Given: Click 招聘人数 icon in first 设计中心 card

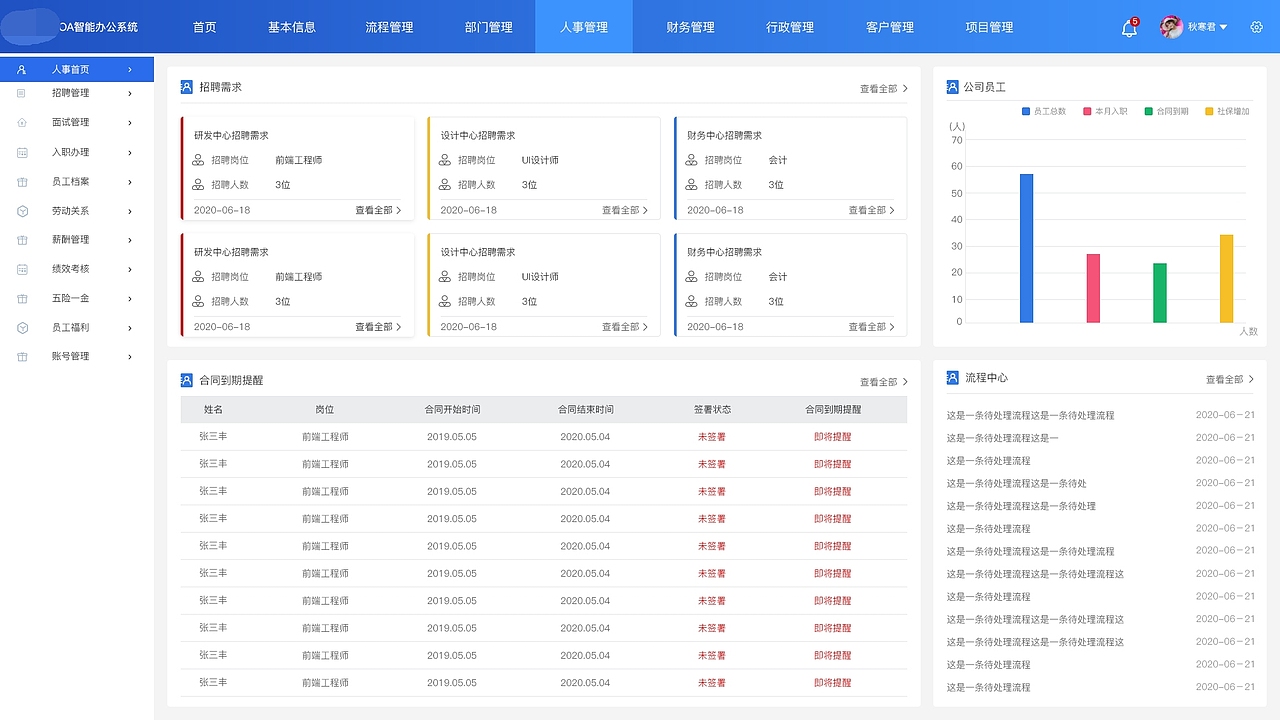Looking at the screenshot, I should point(445,185).
